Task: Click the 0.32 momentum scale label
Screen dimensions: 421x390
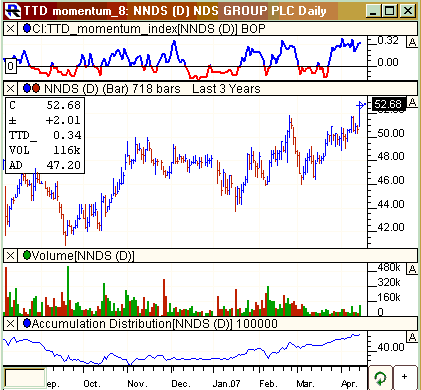Action: pos(388,41)
